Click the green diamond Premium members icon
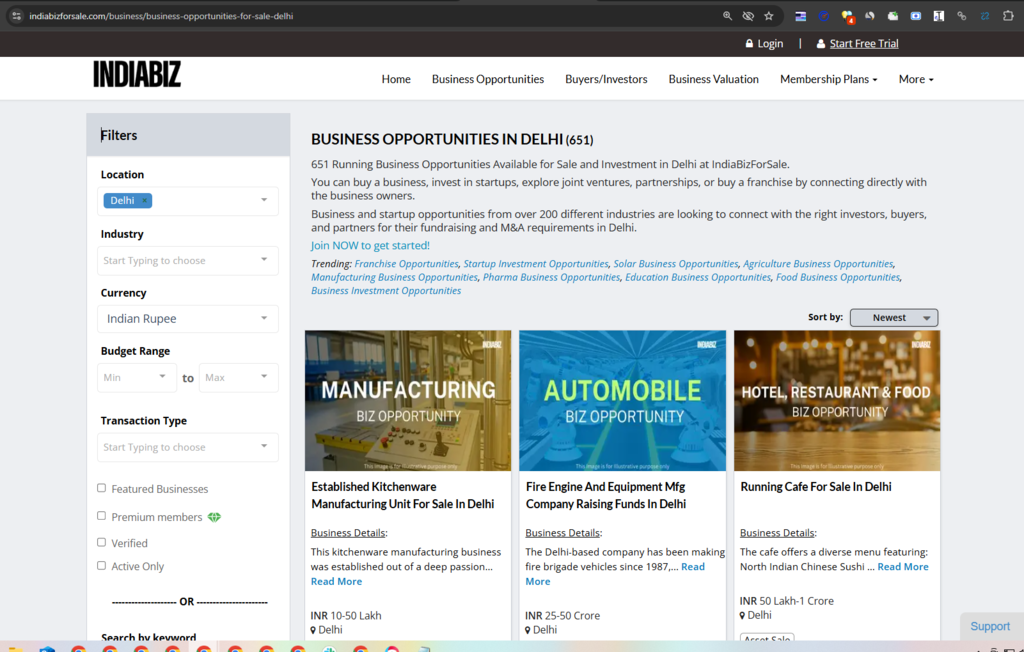This screenshot has width=1024, height=652. coord(214,517)
